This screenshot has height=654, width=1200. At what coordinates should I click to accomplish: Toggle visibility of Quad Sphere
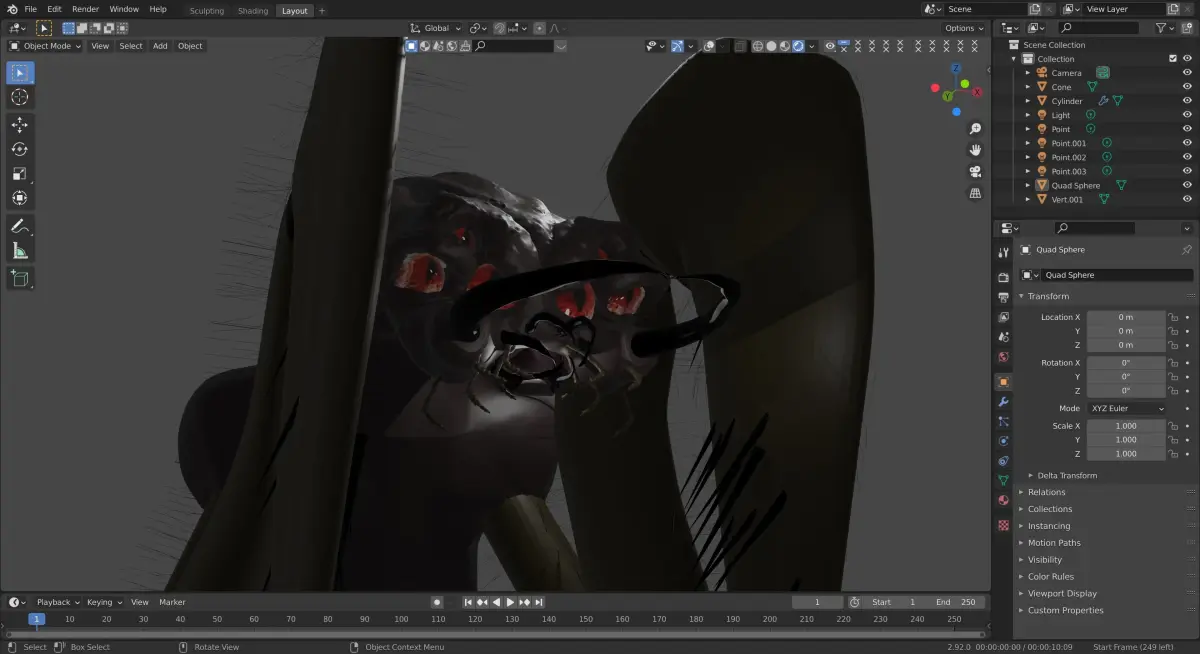[1187, 185]
